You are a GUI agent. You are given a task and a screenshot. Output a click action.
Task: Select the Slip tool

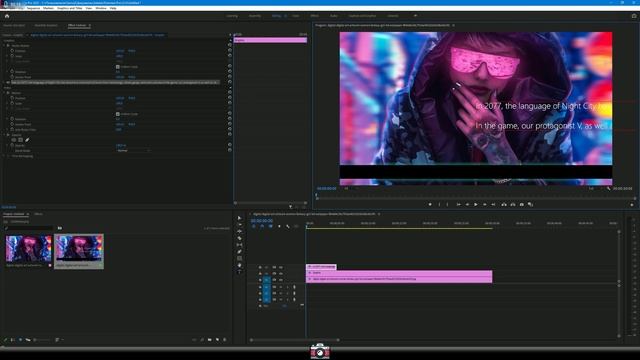(x=239, y=245)
